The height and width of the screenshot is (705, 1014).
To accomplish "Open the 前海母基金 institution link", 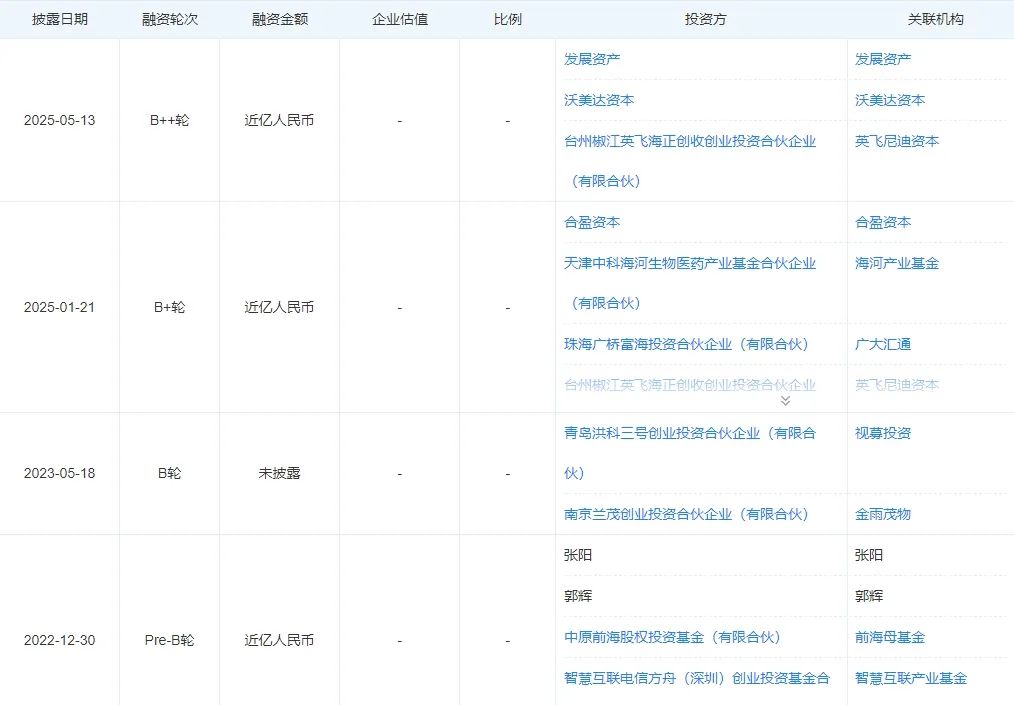I will 890,637.
